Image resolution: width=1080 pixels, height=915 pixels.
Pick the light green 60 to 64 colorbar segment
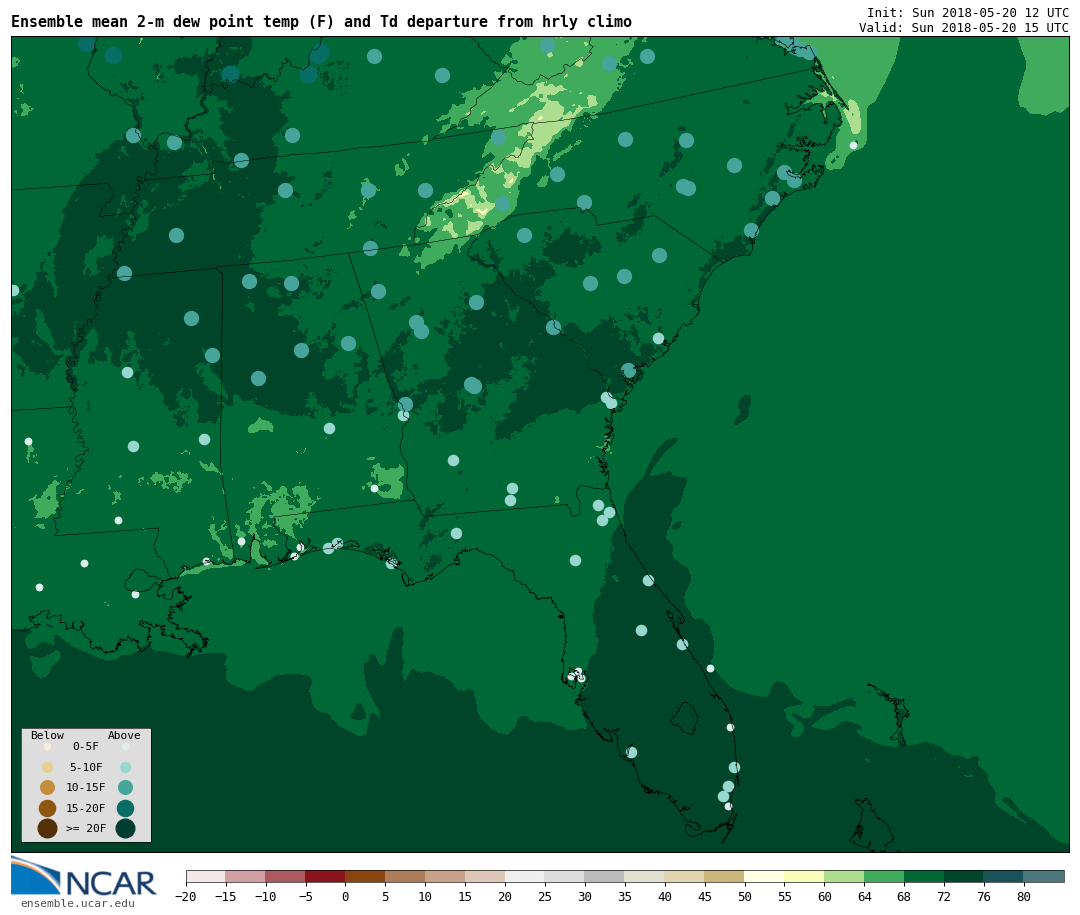844,876
